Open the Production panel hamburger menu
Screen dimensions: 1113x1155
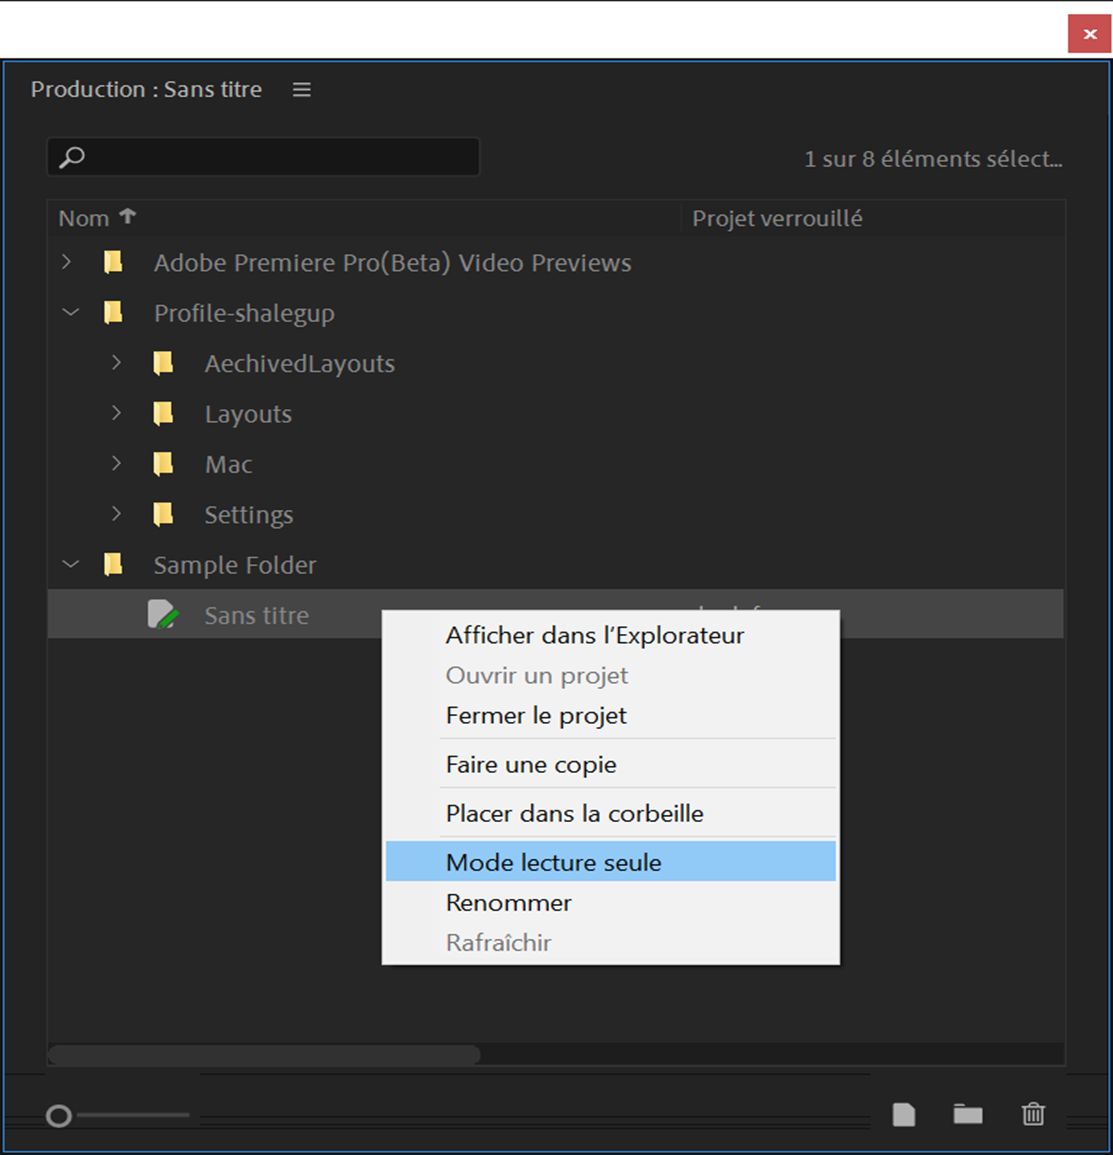[300, 89]
